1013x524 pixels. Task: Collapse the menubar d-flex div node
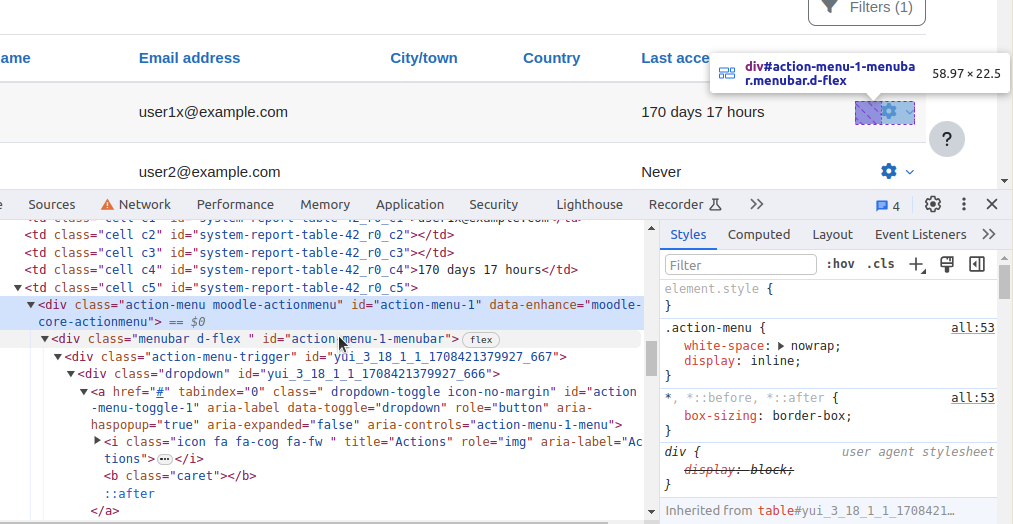pyautogui.click(x=45, y=339)
